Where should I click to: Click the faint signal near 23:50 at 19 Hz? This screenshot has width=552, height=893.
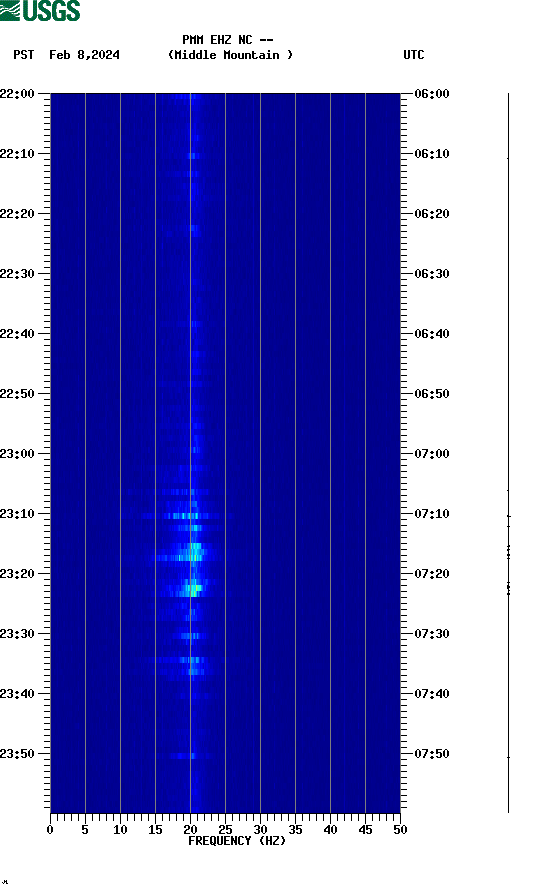(x=182, y=756)
